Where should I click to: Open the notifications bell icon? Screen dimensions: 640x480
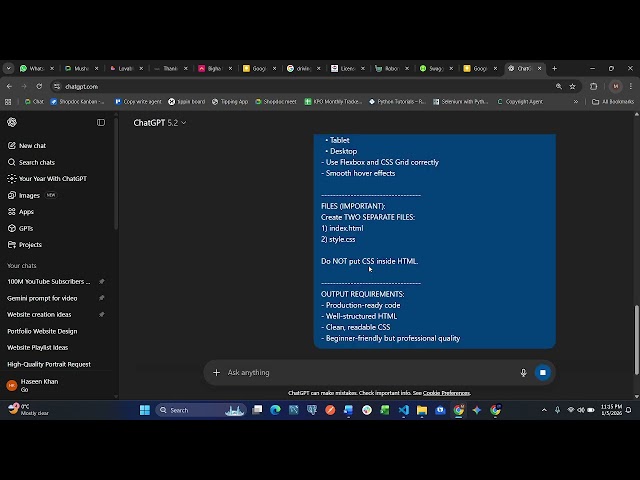(x=629, y=410)
